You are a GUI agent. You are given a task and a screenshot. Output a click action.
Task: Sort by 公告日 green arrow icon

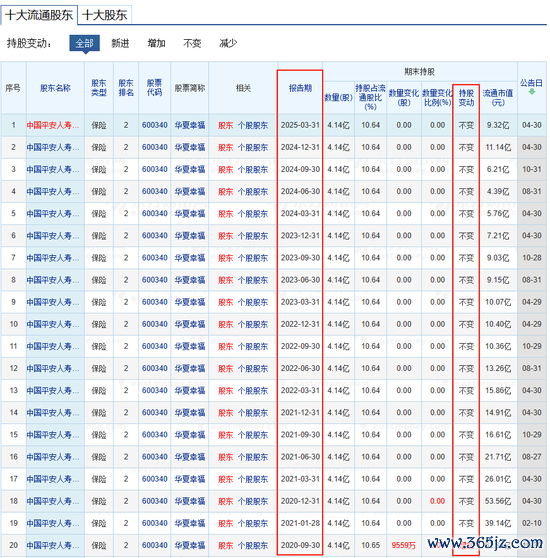[532, 92]
